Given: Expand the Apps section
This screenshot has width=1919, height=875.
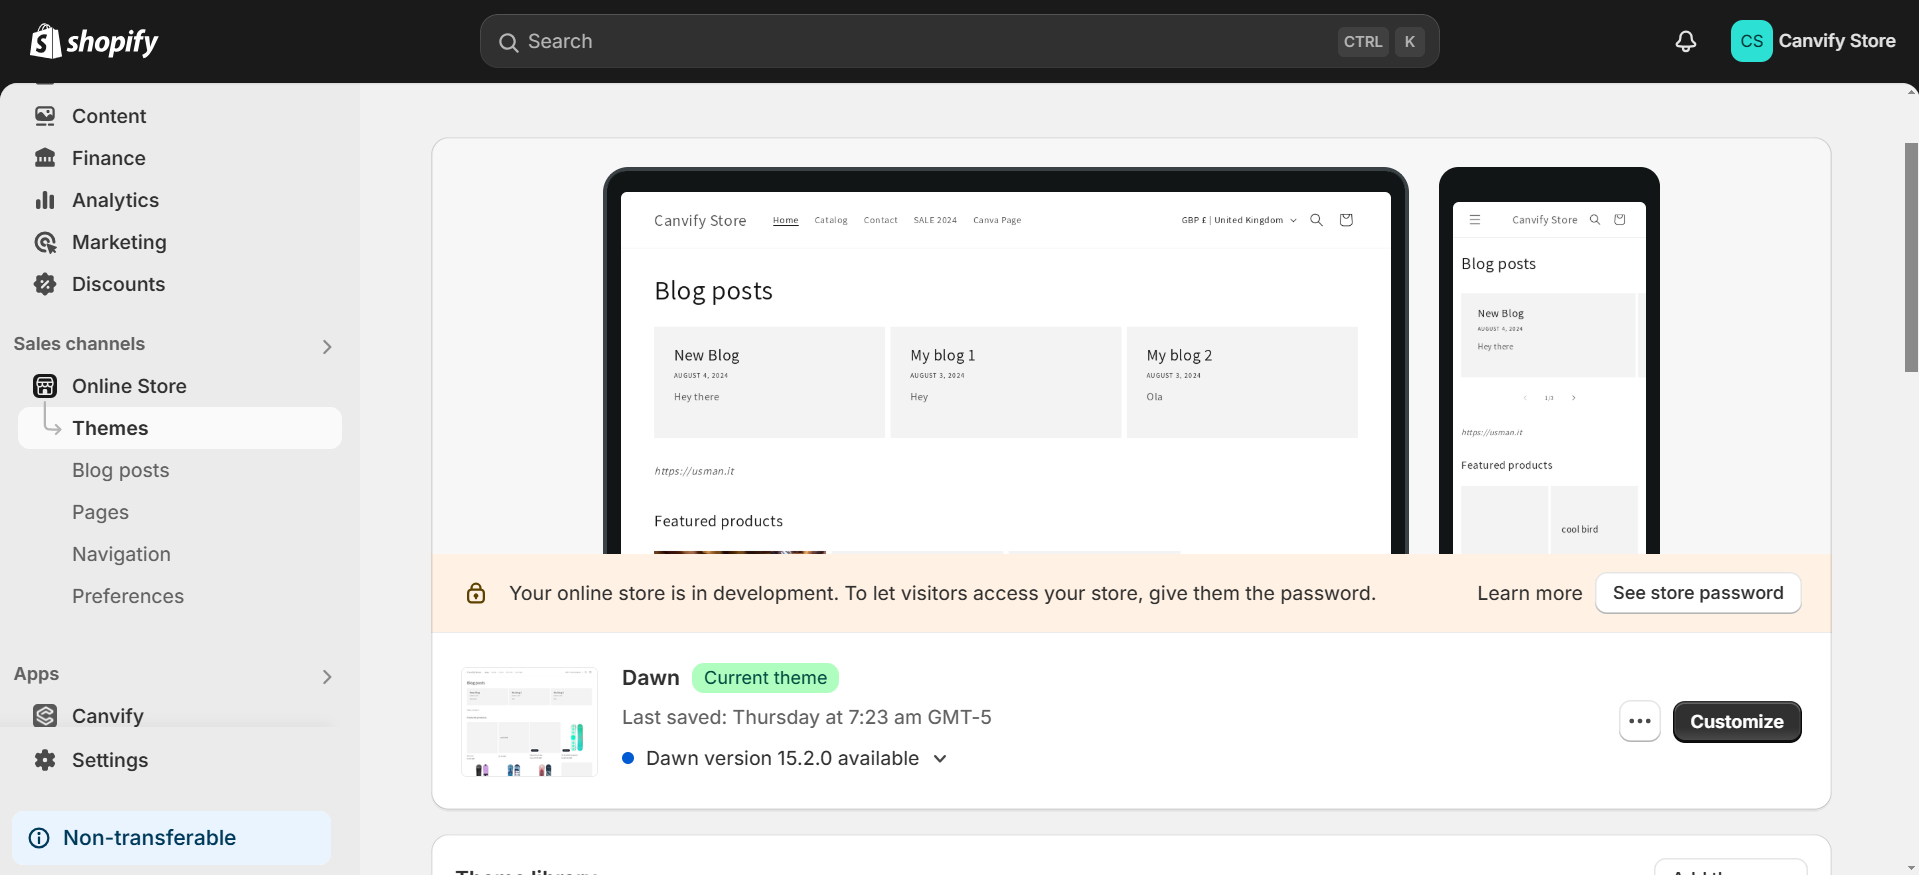Looking at the screenshot, I should [327, 677].
